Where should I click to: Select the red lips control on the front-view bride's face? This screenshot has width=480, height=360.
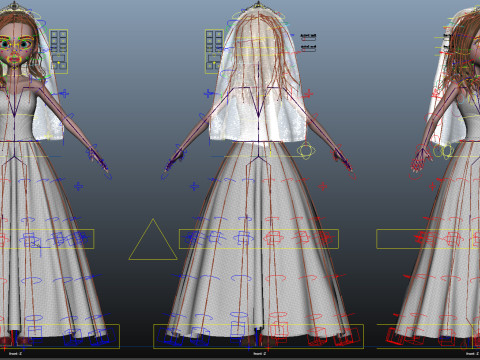[x=14, y=60]
